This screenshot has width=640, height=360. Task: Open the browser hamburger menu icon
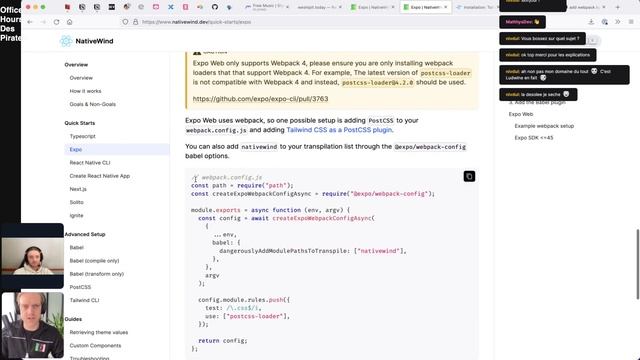[631, 22]
